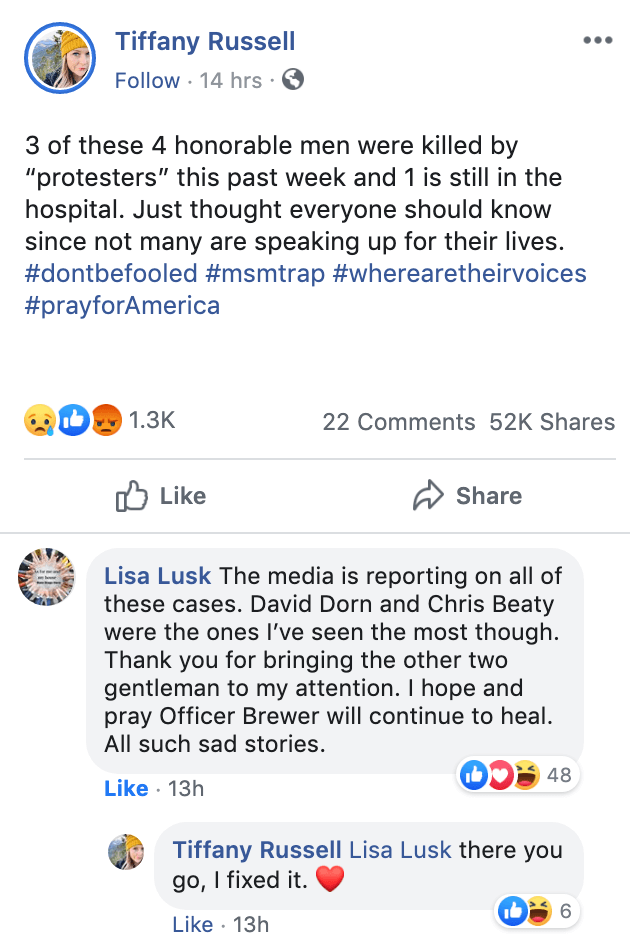The height and width of the screenshot is (942, 630).
Task: Like the post with the thumbs-up button
Action: [x=161, y=496]
